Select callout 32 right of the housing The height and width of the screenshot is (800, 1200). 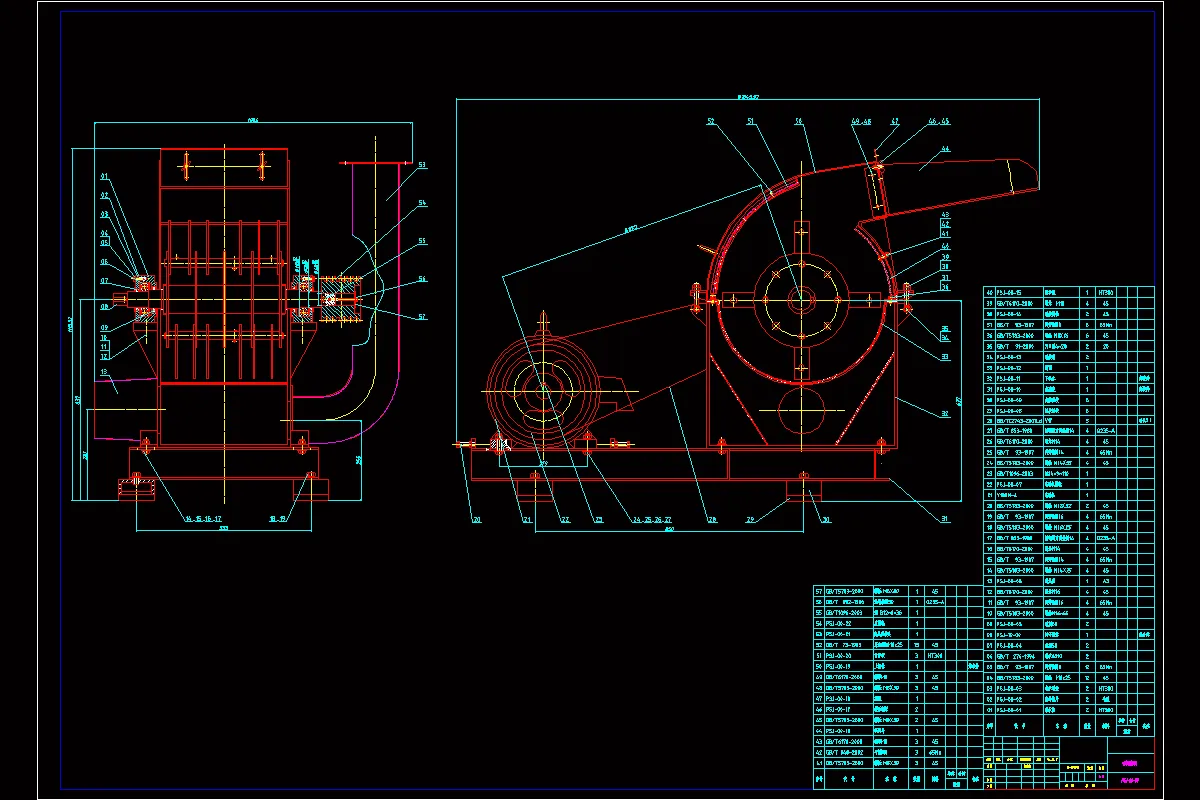[946, 412]
